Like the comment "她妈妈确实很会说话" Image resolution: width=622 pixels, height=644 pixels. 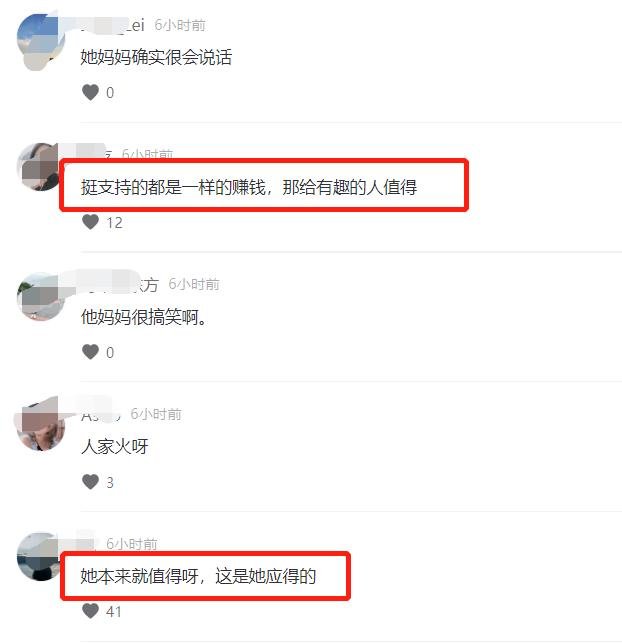[90, 92]
